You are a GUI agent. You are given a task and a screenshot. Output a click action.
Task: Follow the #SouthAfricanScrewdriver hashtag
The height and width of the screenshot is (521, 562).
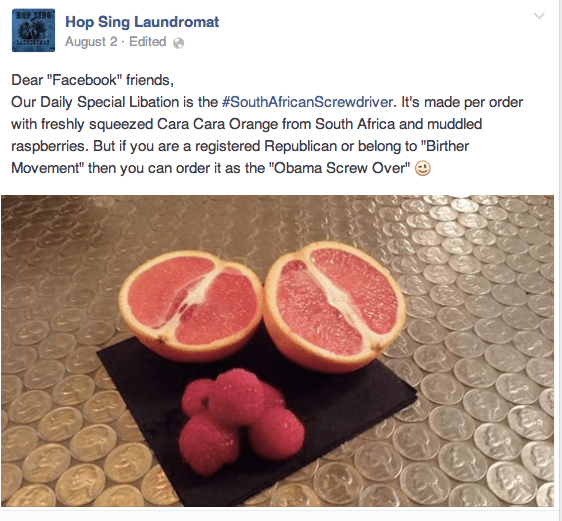(x=307, y=102)
